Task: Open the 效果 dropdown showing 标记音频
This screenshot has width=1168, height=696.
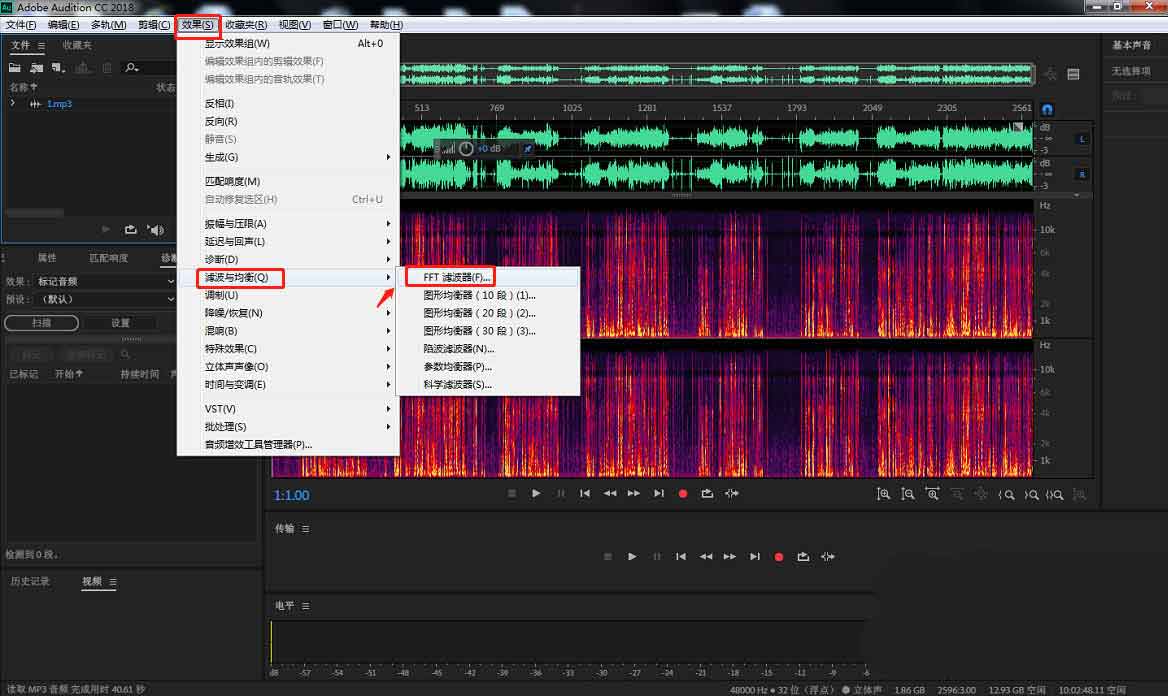Action: 105,282
